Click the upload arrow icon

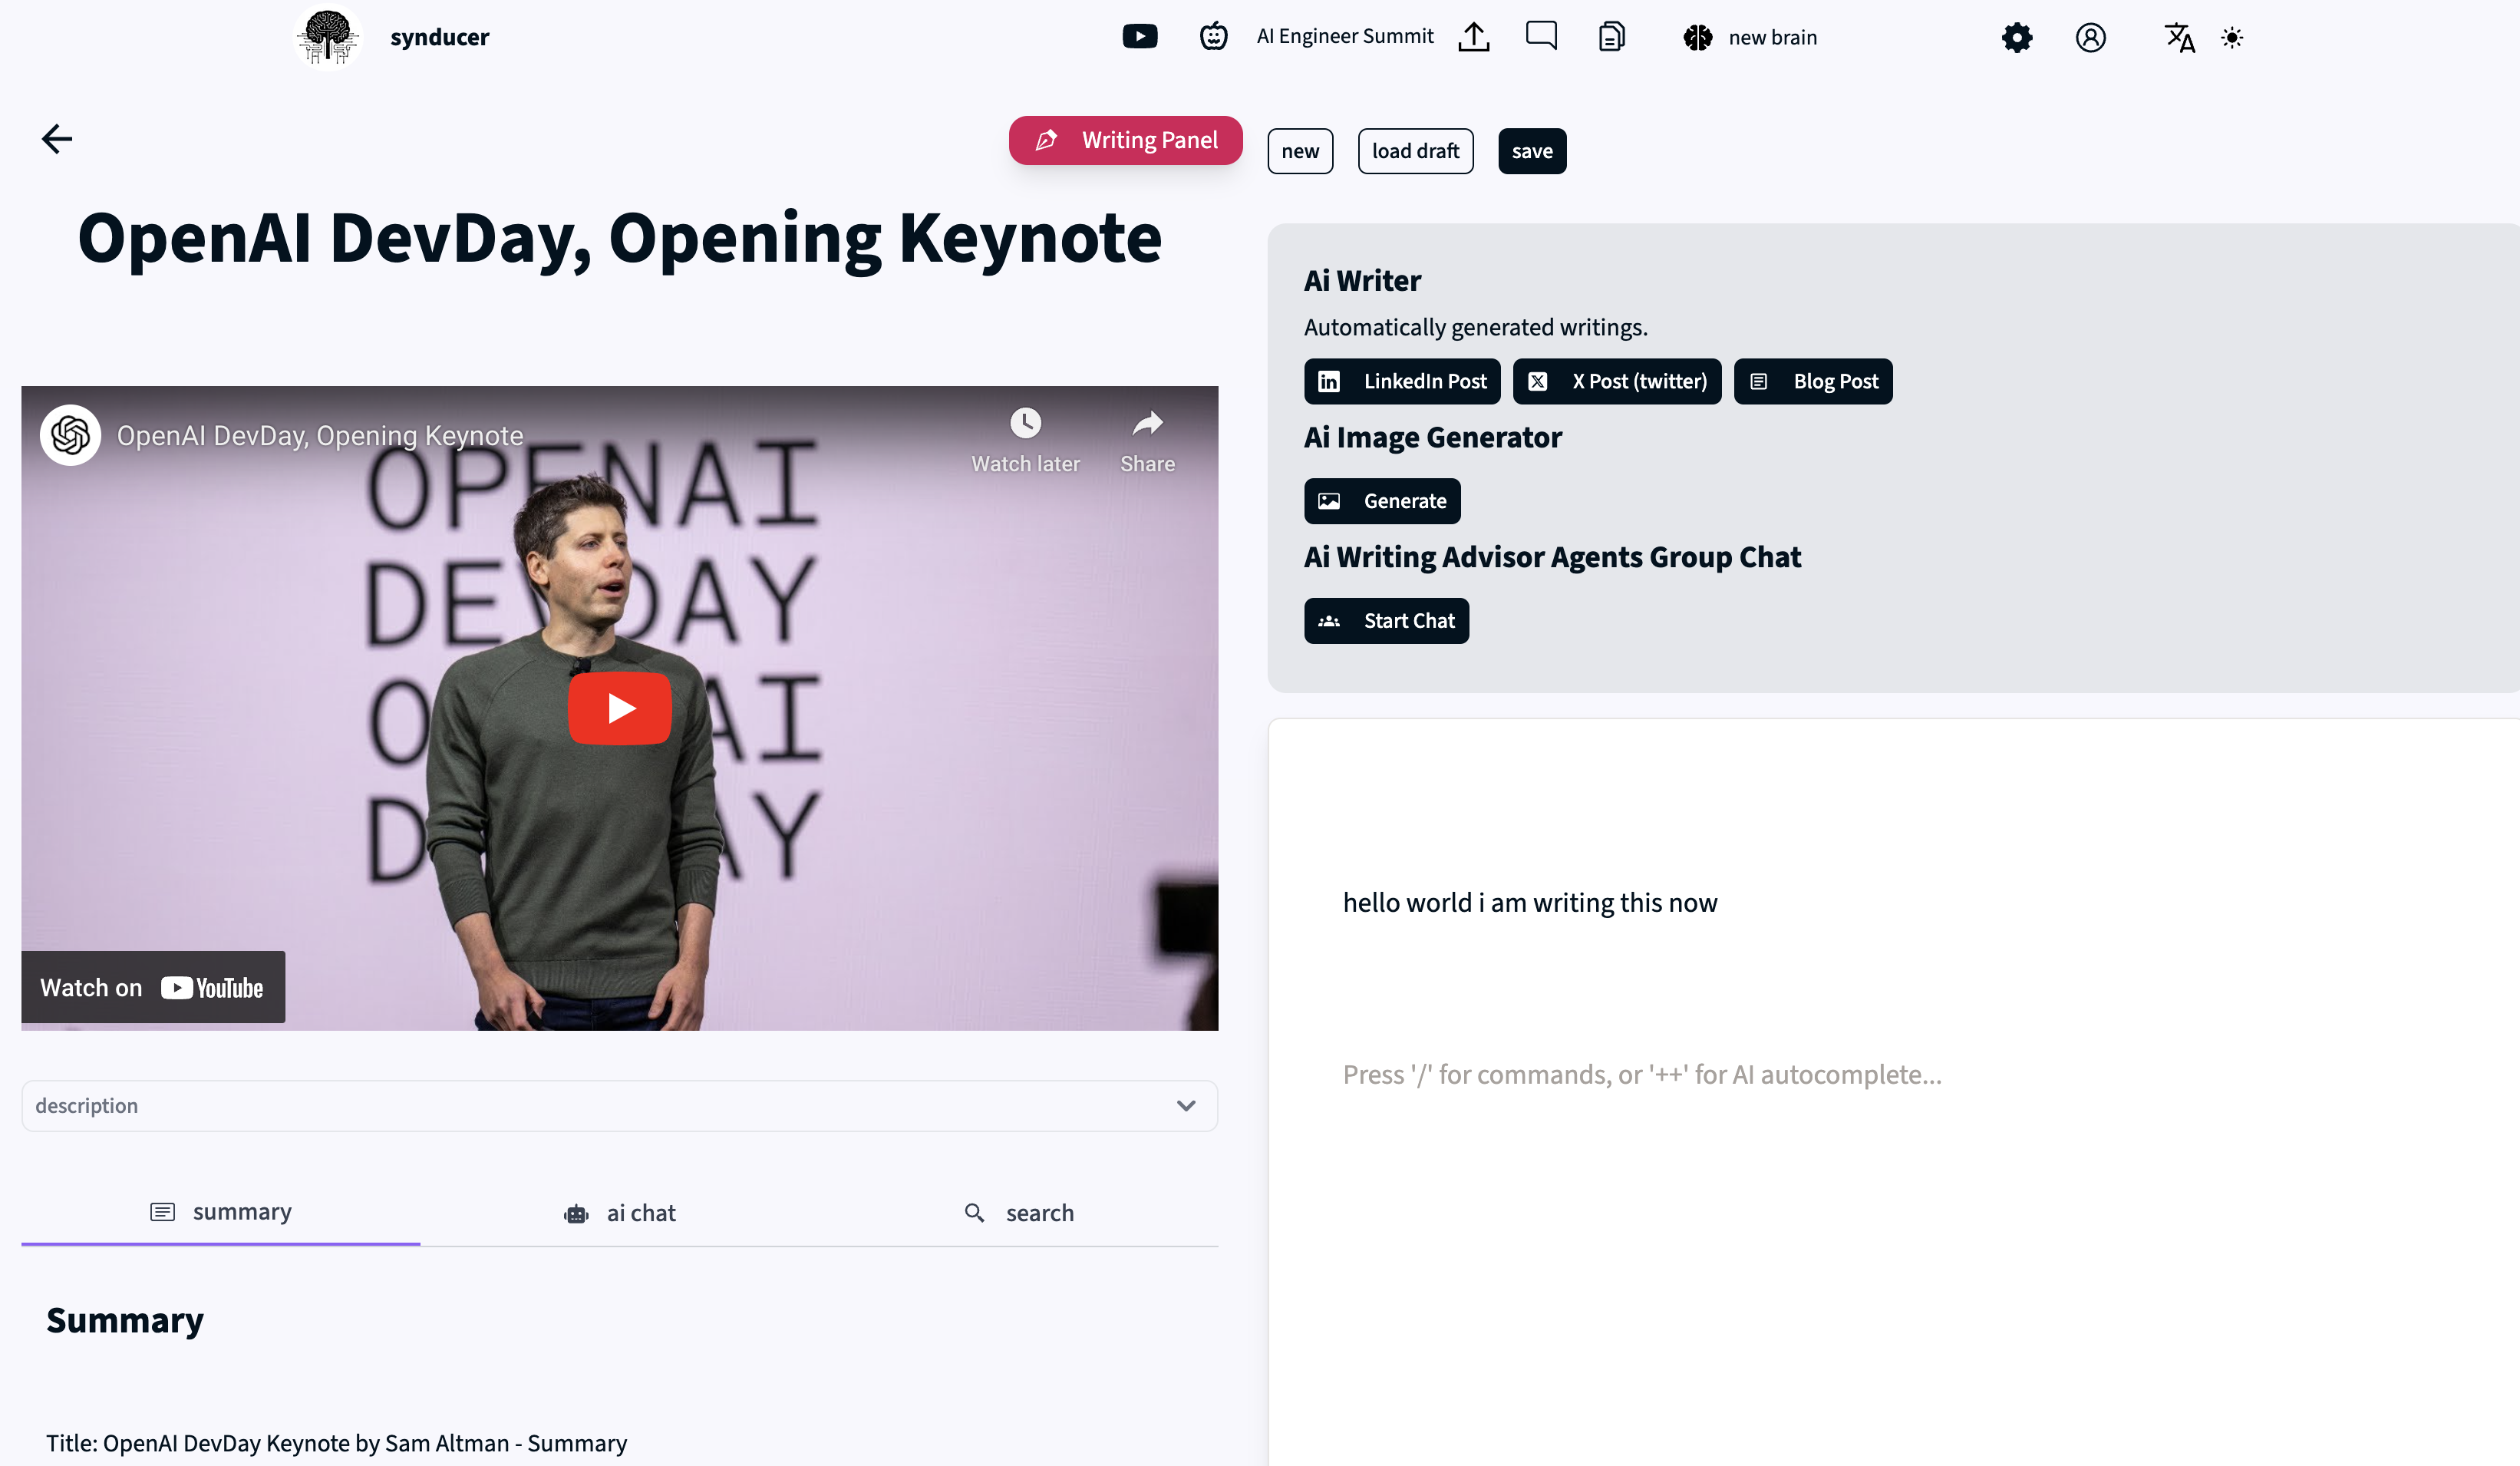1473,37
